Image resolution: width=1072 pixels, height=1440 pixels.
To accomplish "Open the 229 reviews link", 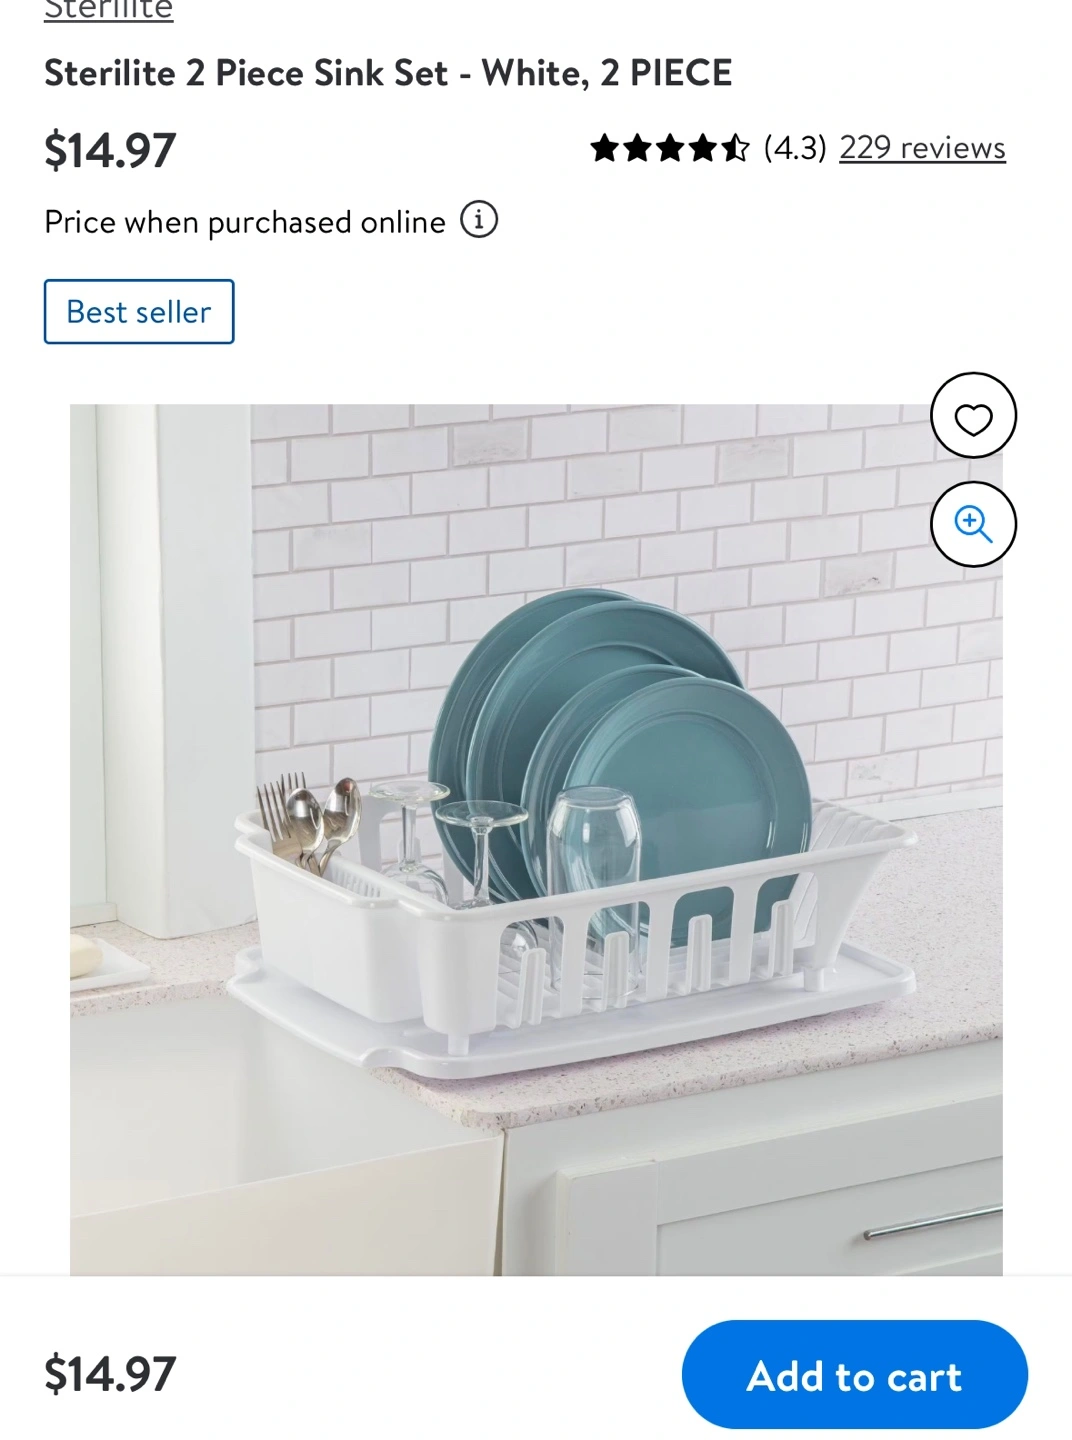I will pyautogui.click(x=922, y=147).
